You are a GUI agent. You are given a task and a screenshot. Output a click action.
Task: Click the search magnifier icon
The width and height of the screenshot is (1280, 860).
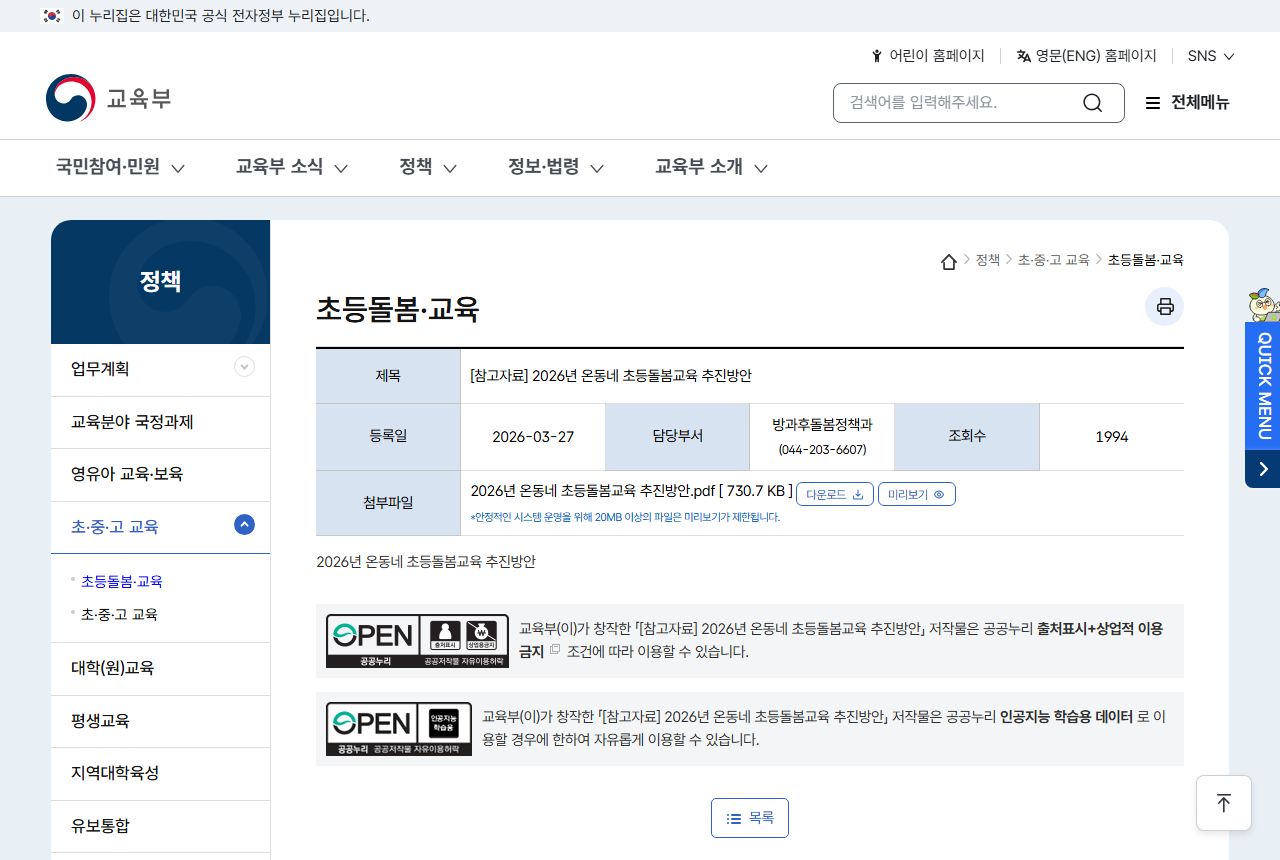pyautogui.click(x=1092, y=103)
